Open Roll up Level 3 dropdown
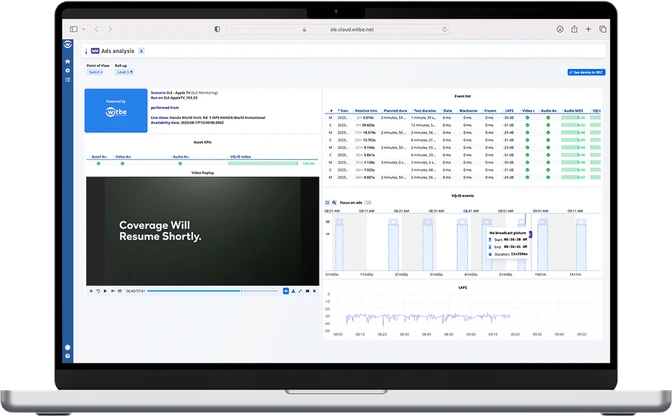 [x=125, y=72]
